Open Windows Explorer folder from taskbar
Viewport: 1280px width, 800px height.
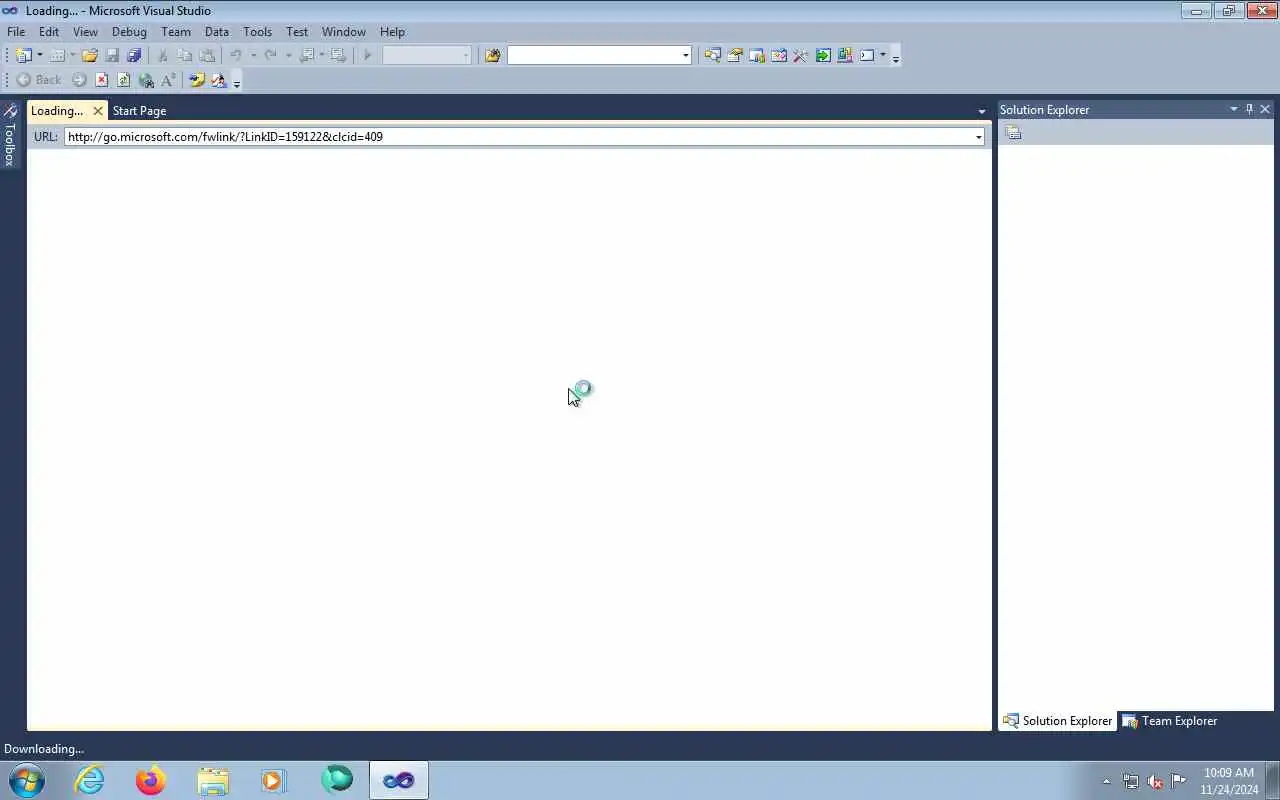point(213,780)
